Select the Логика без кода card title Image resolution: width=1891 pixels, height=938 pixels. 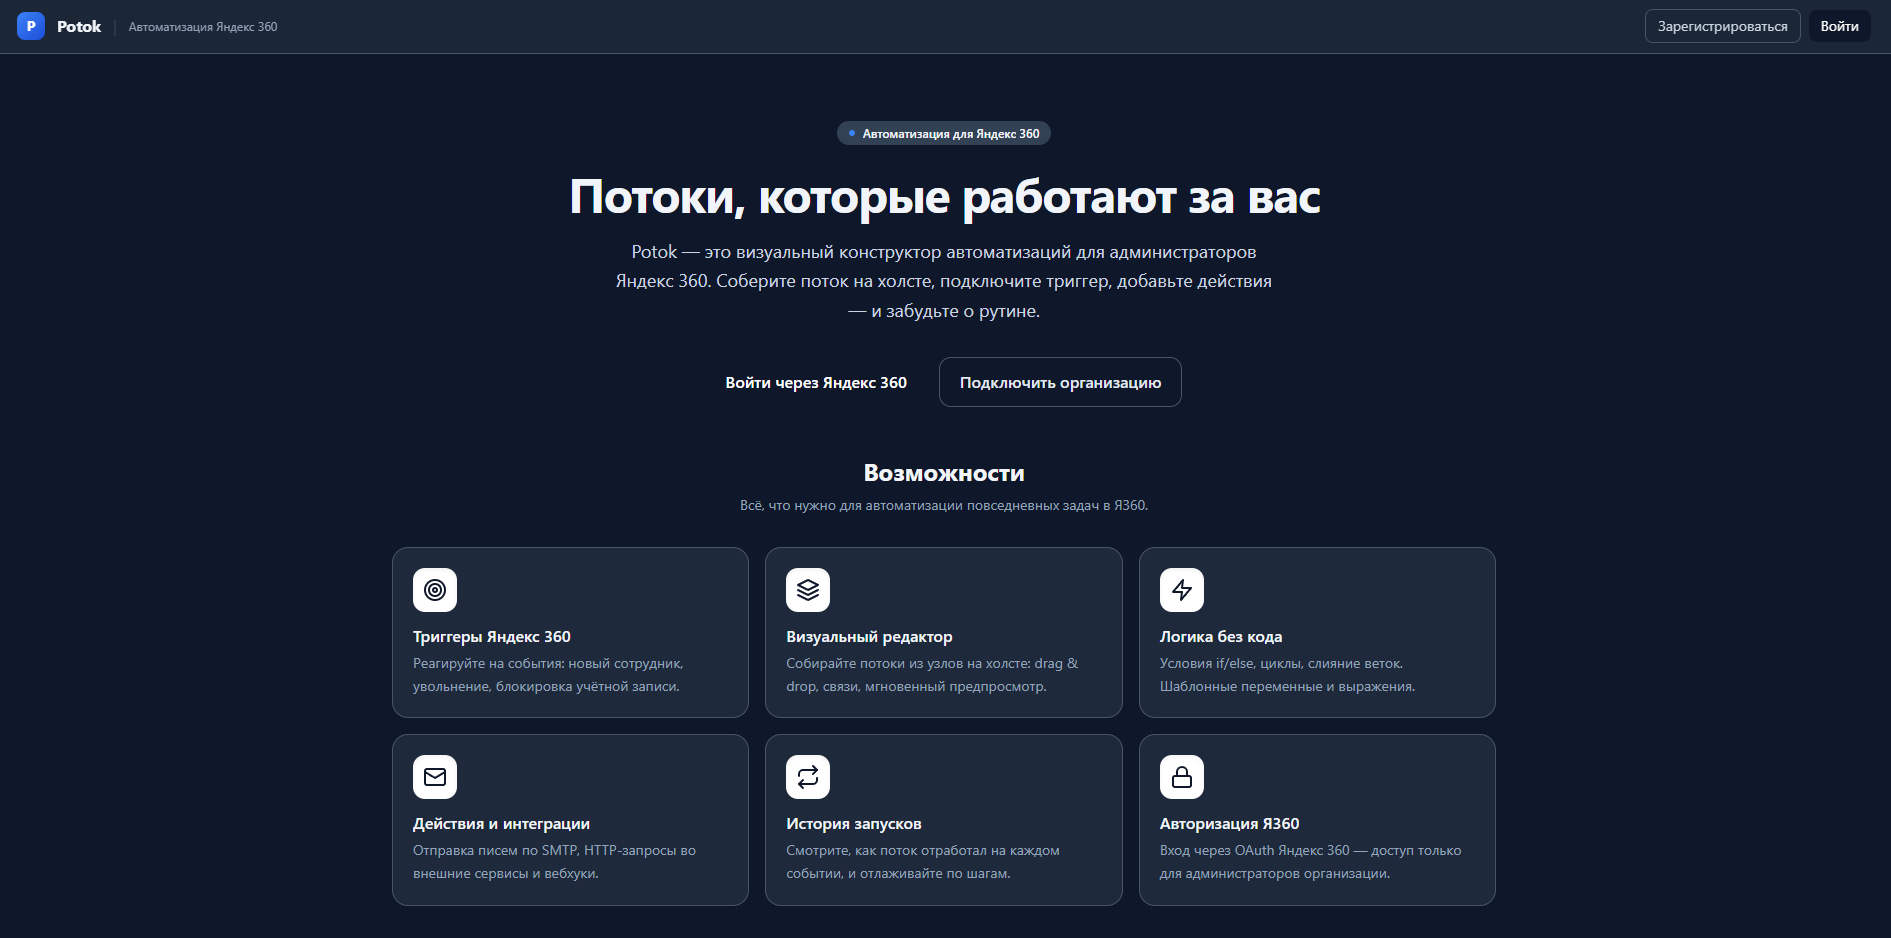(1221, 637)
